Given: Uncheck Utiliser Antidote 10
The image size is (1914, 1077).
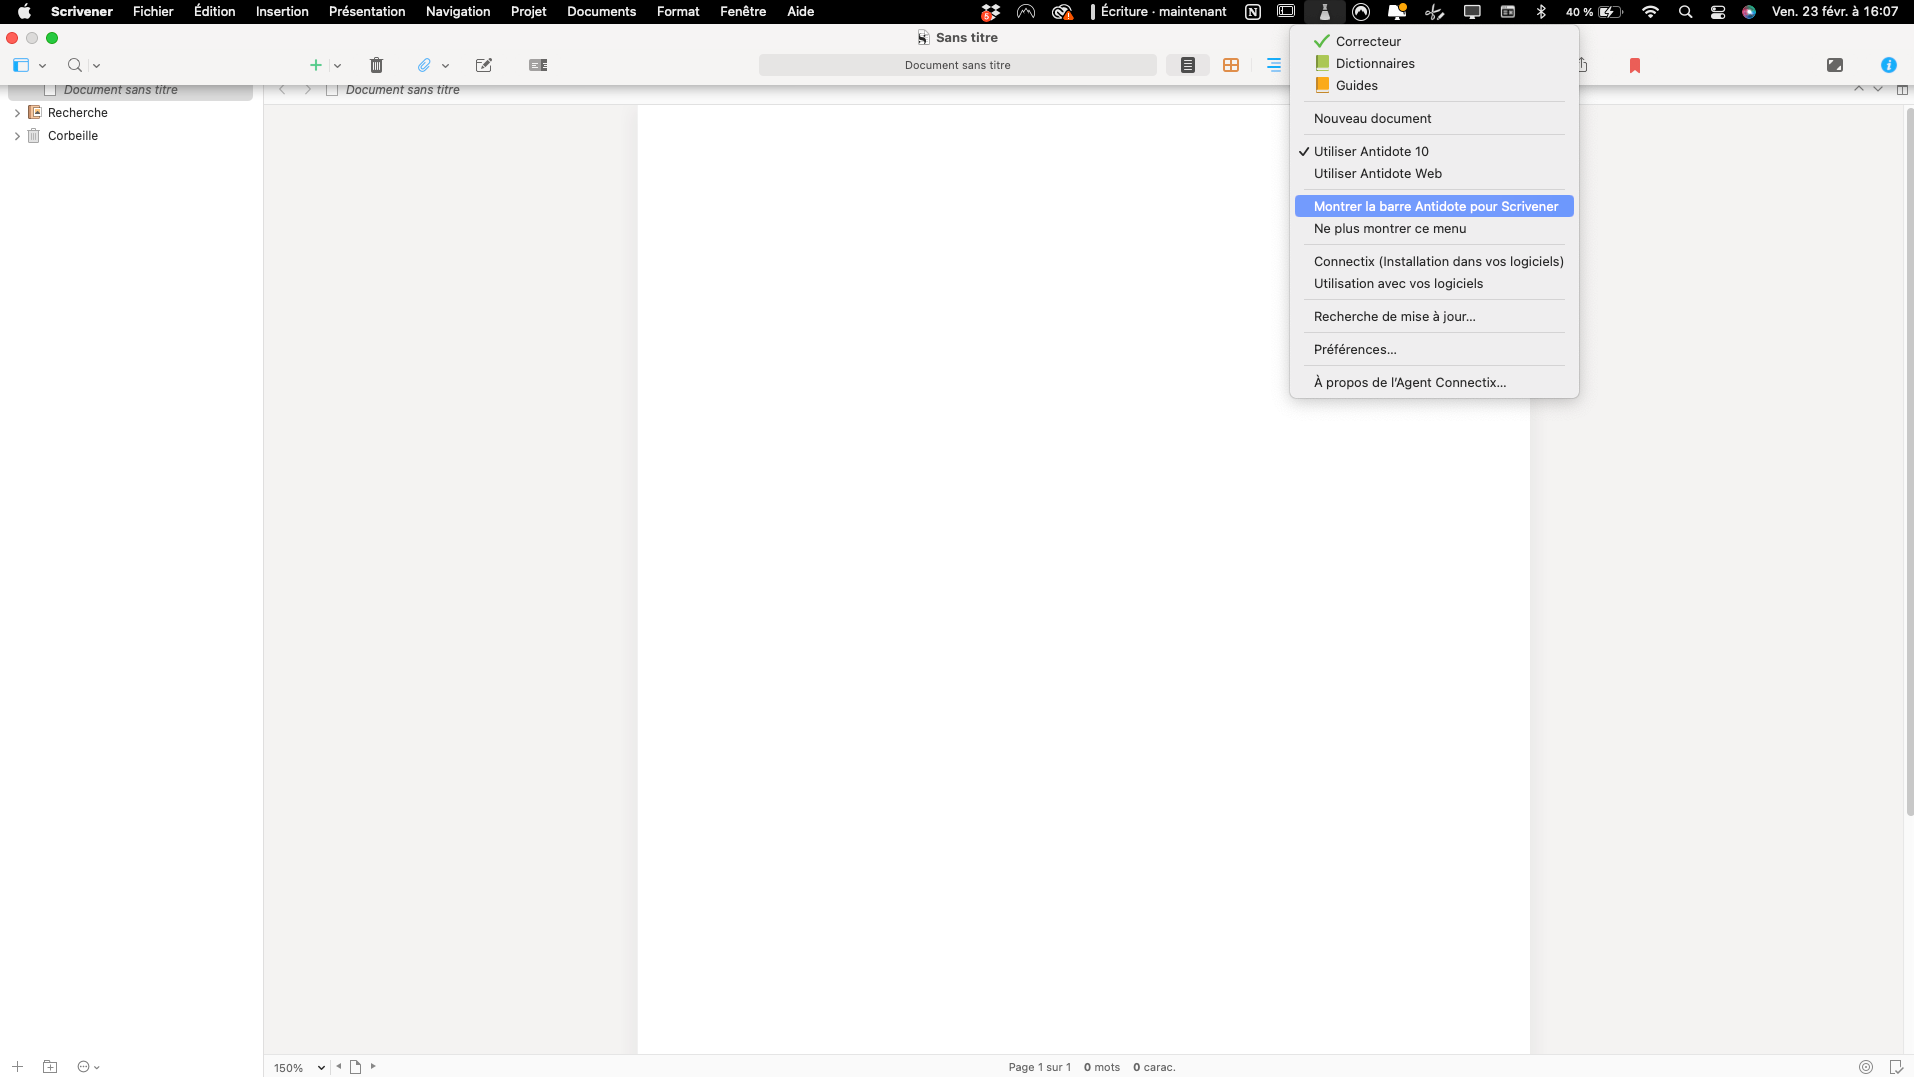Looking at the screenshot, I should click(1372, 151).
